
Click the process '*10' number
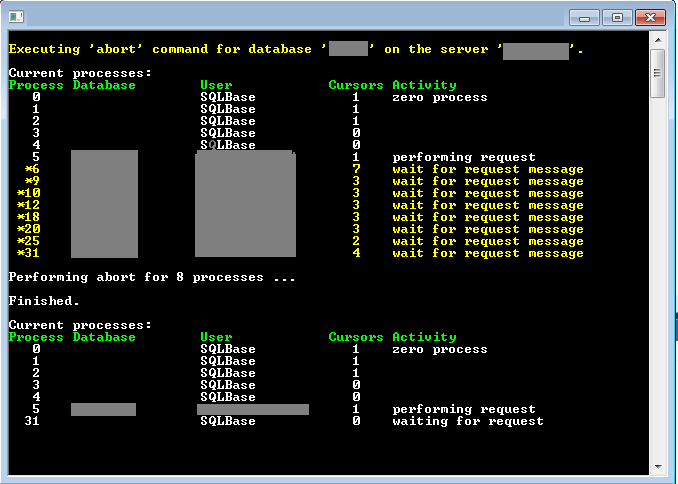pyautogui.click(x=29, y=193)
